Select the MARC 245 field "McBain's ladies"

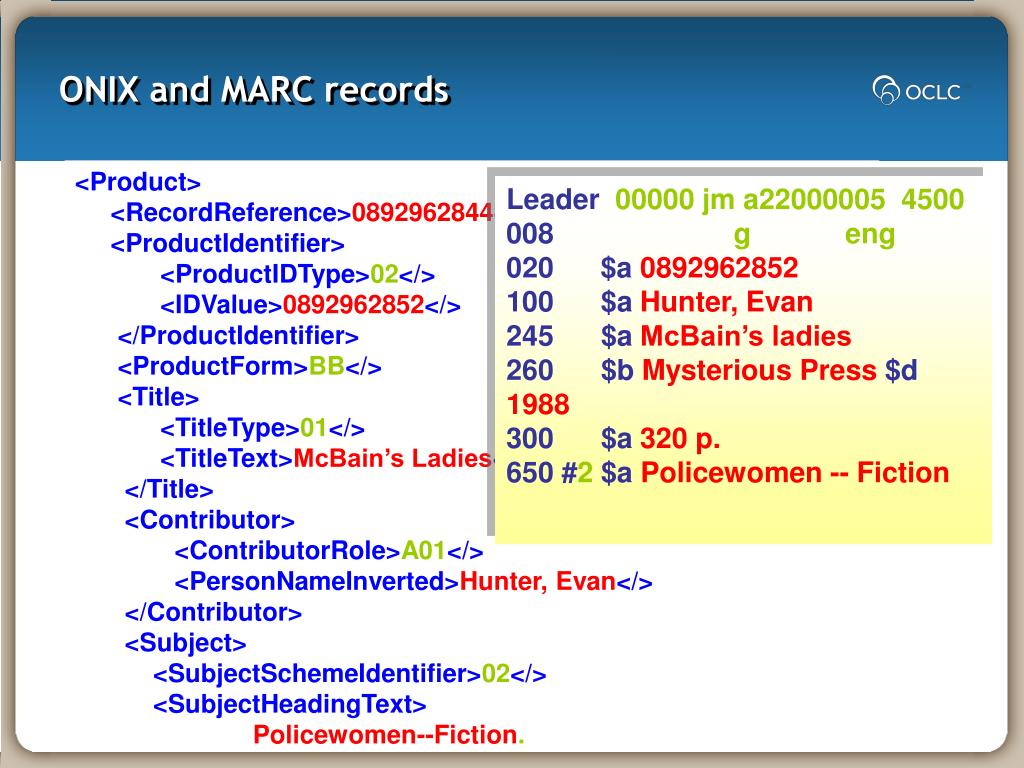click(679, 336)
